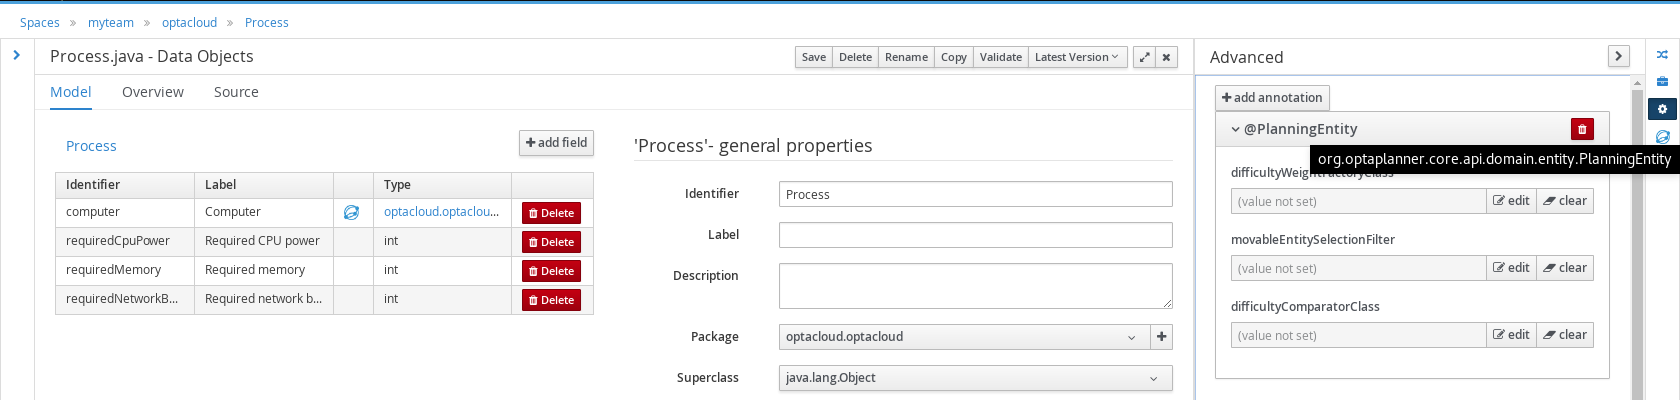Open the briefcase icon in right sidebar
Screen dimensions: 1680x400
pos(1662,82)
